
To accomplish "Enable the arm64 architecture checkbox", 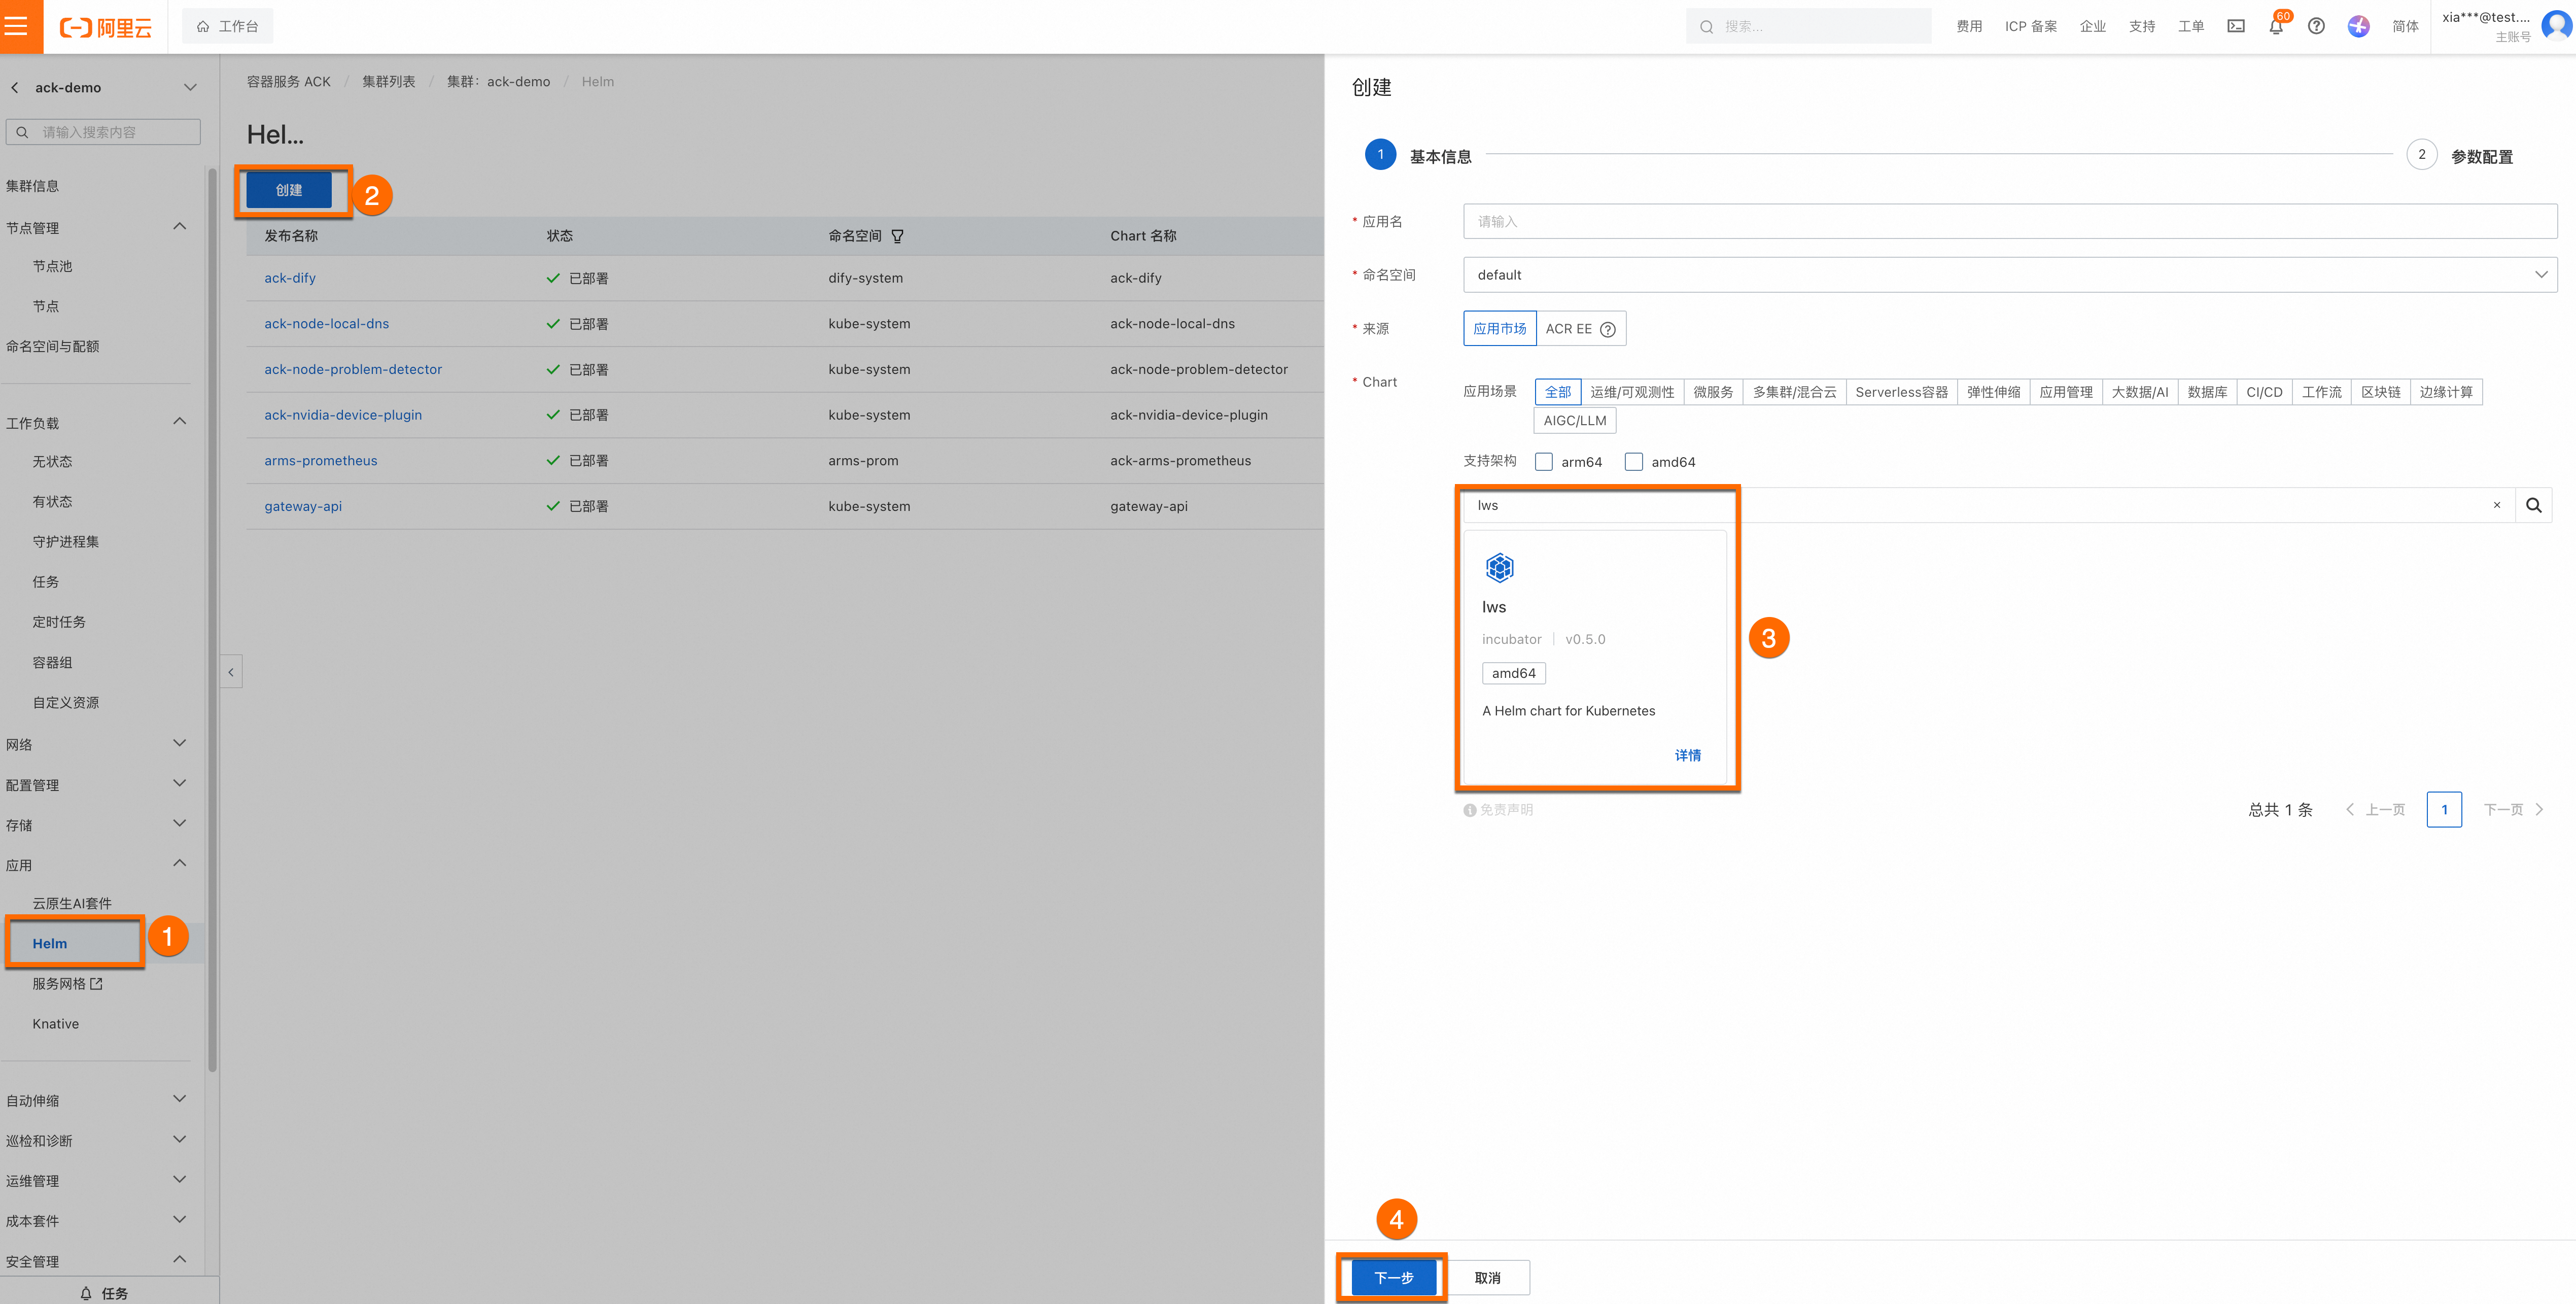I will click(x=1544, y=462).
